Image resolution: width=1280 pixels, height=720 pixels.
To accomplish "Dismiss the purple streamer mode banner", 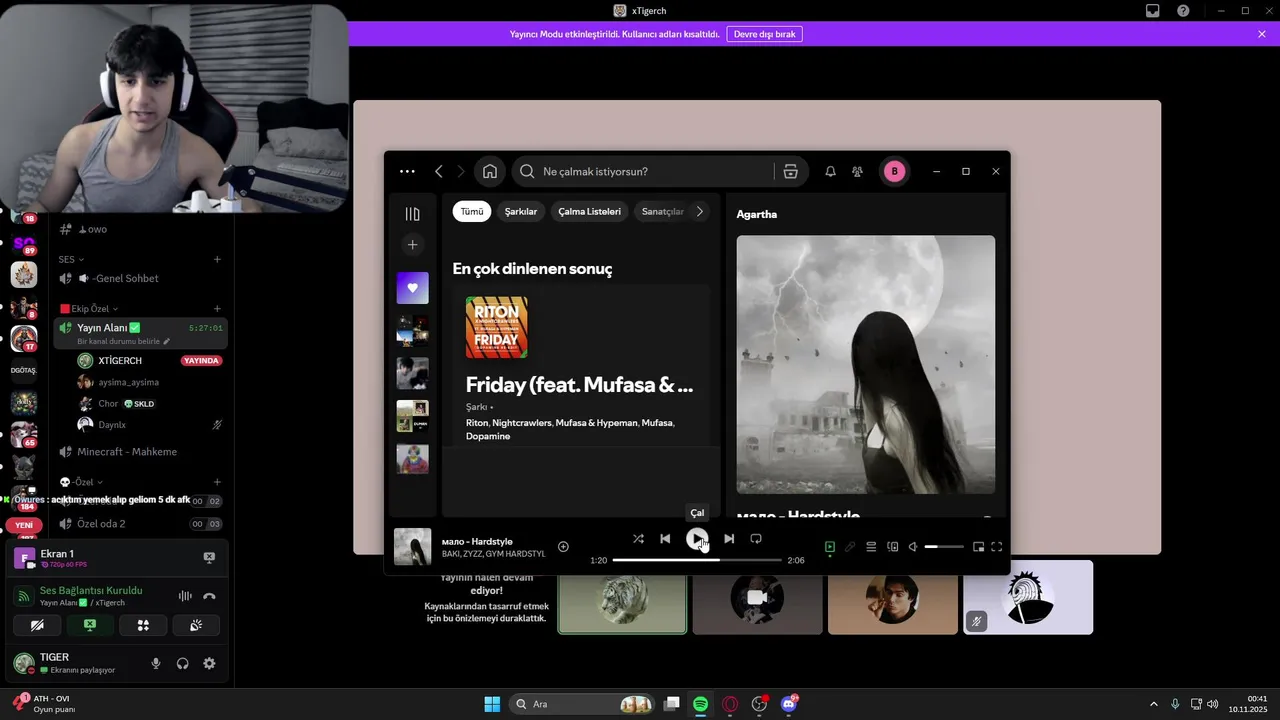I will coord(1262,34).
